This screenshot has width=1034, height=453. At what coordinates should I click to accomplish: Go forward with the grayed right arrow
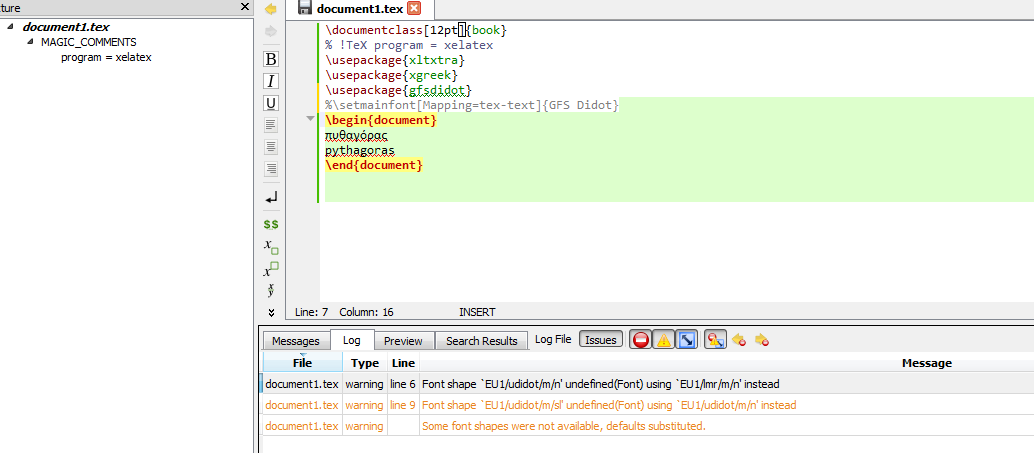[x=270, y=31]
